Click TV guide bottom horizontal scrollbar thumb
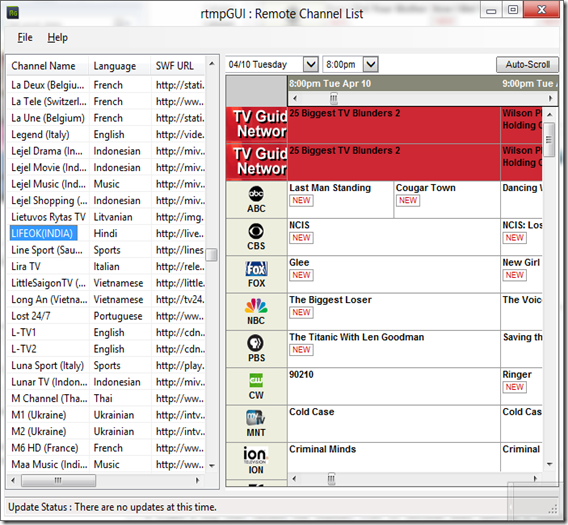 click(x=331, y=479)
